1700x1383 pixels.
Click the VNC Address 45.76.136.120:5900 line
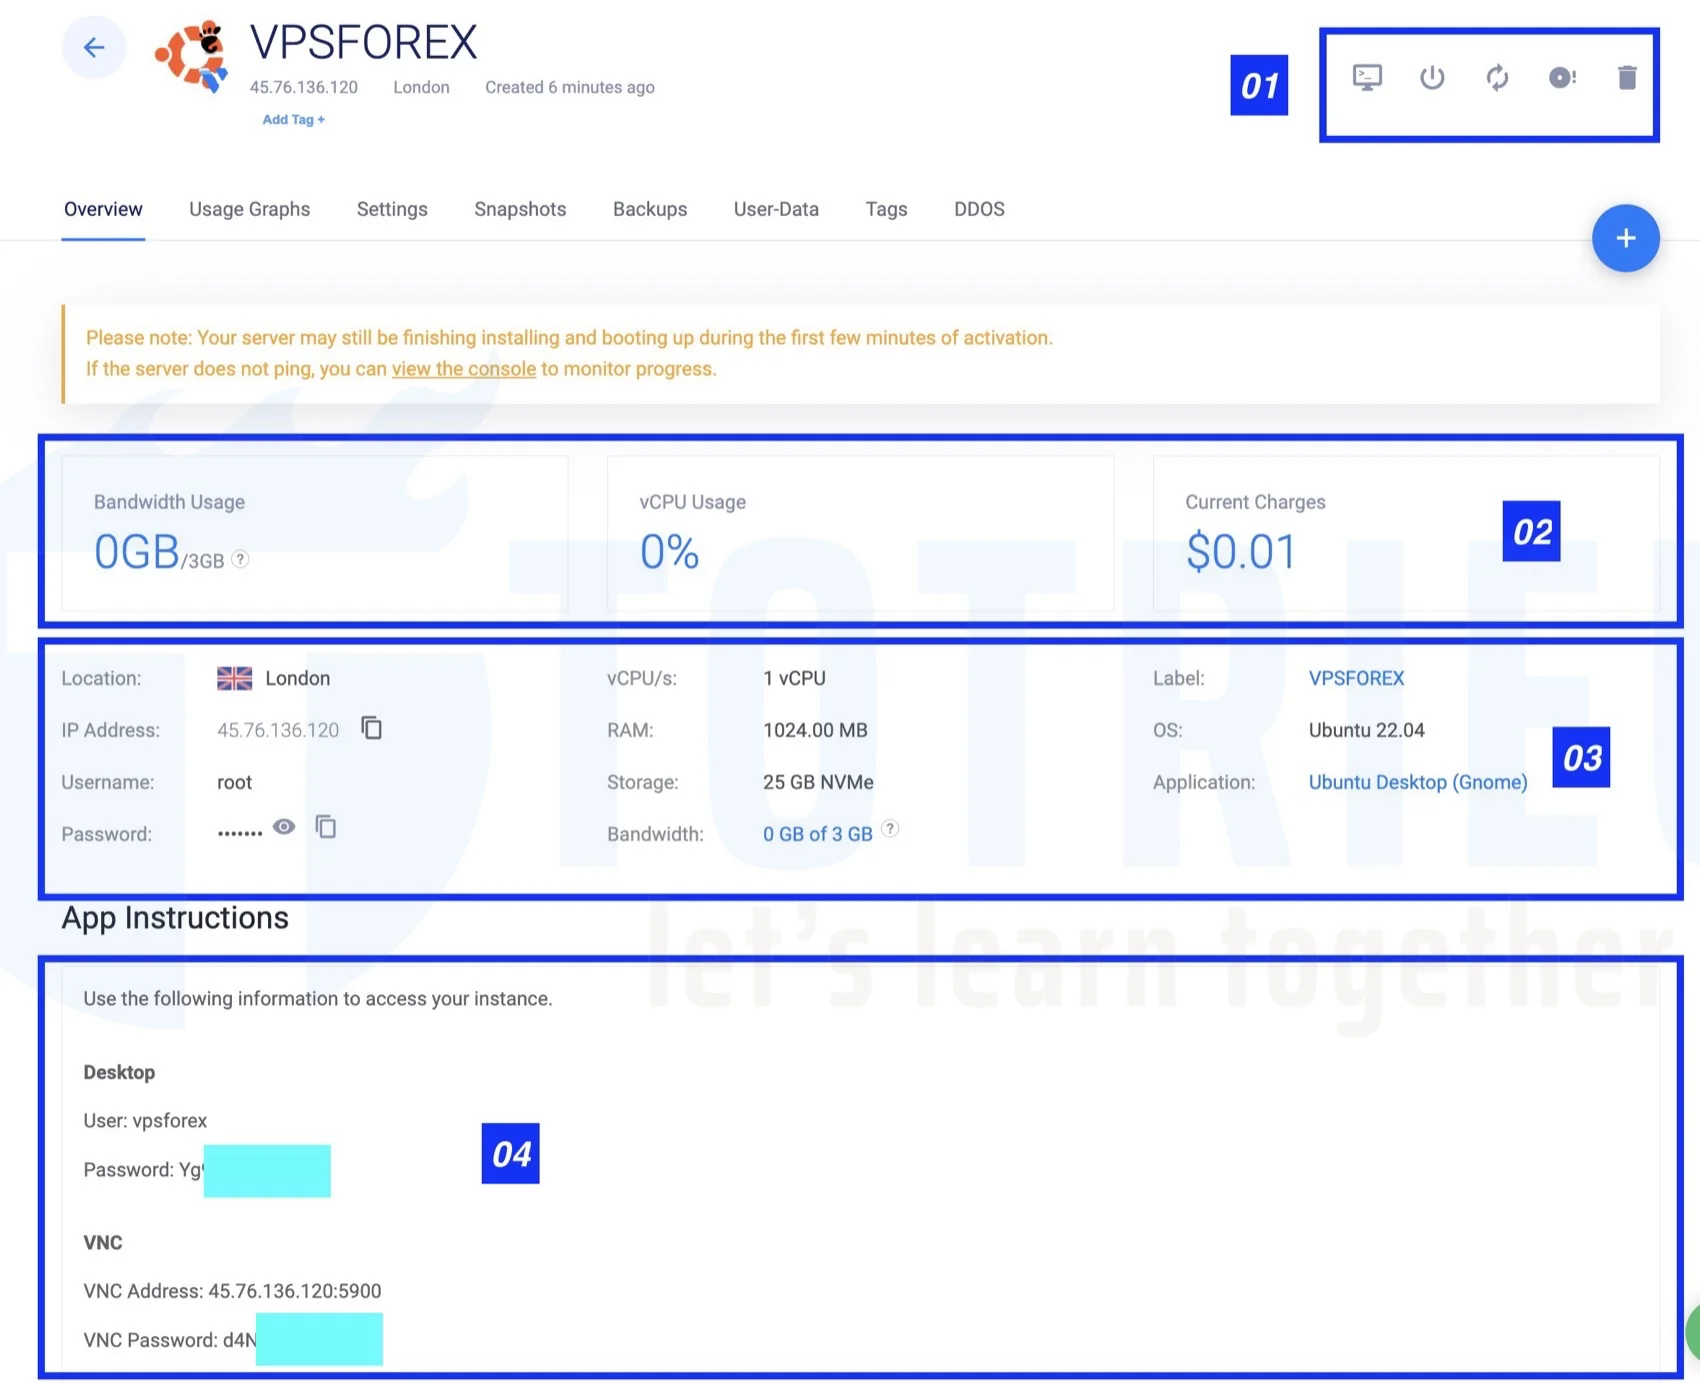pos(232,1291)
